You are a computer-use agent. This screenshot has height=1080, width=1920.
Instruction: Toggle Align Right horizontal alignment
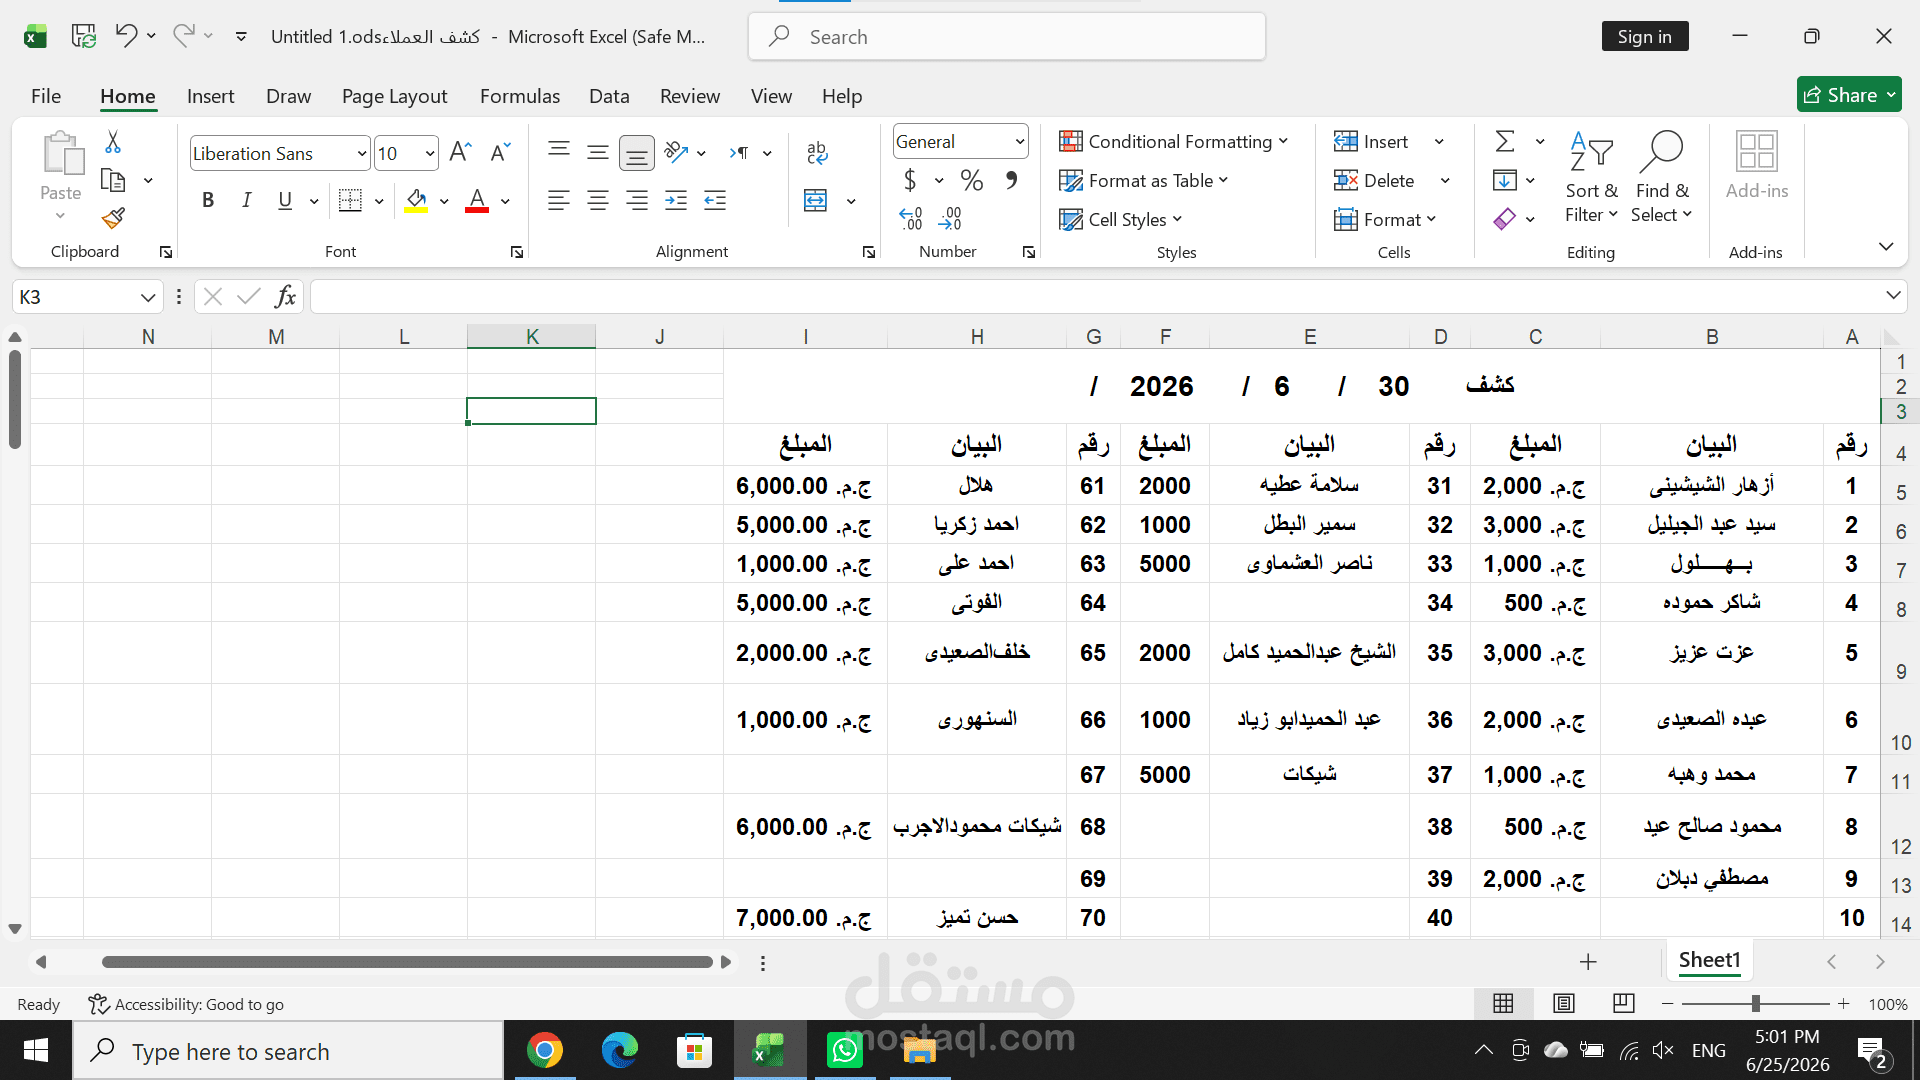click(637, 200)
